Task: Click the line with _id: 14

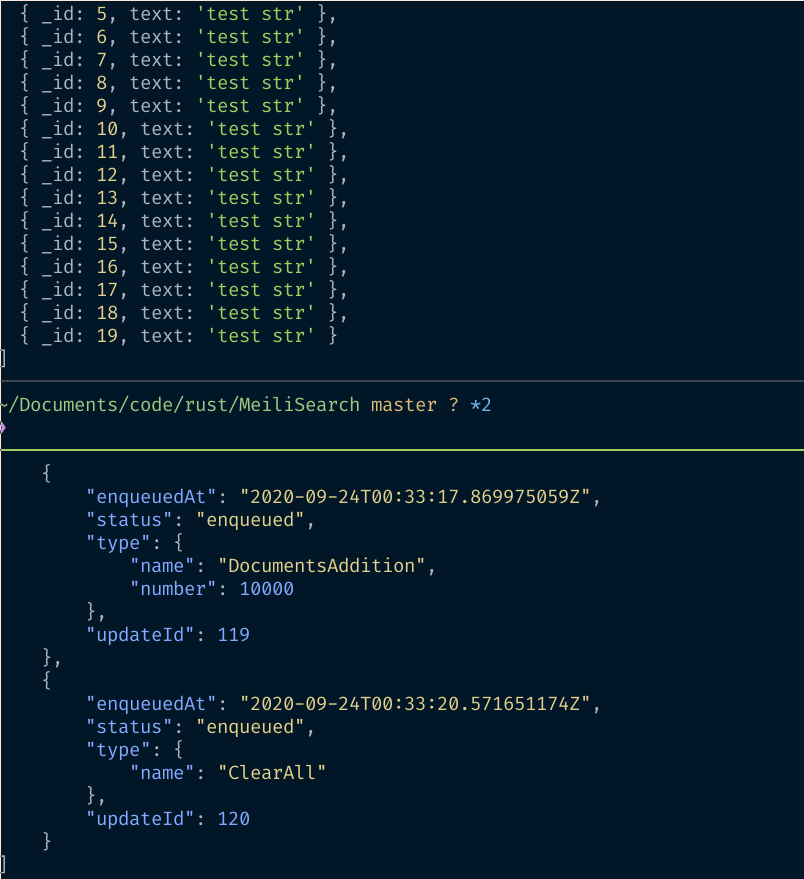Action: coord(183,221)
